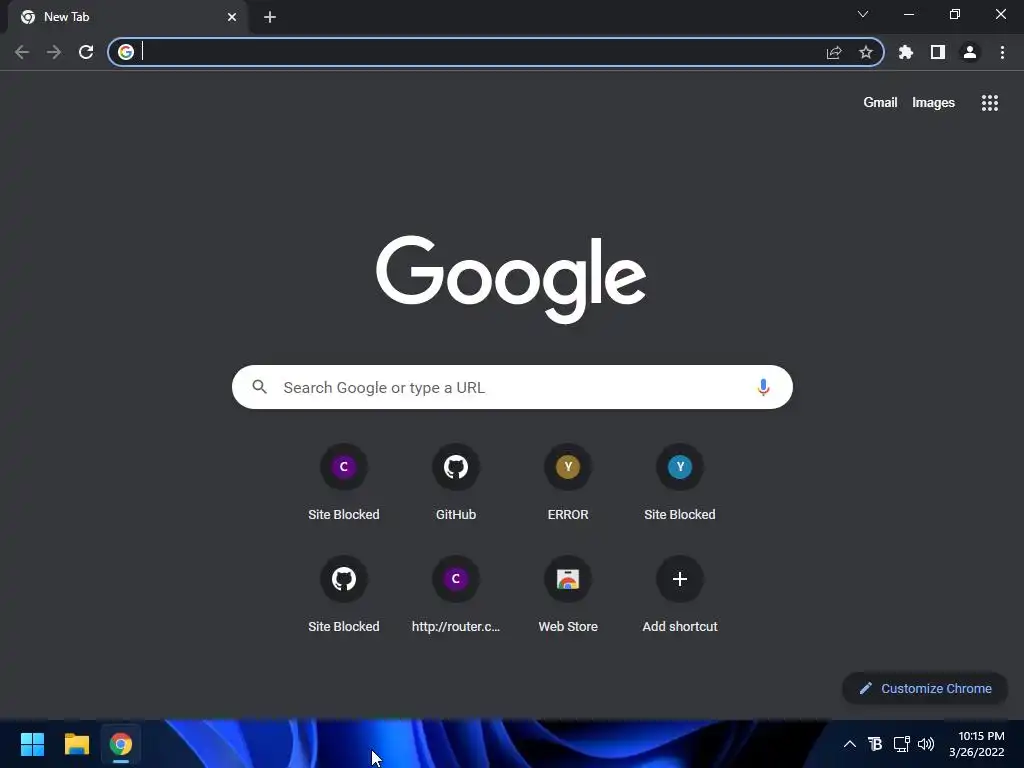This screenshot has height=768, width=1024.
Task: Open the volume speaker tray icon
Action: click(926, 744)
